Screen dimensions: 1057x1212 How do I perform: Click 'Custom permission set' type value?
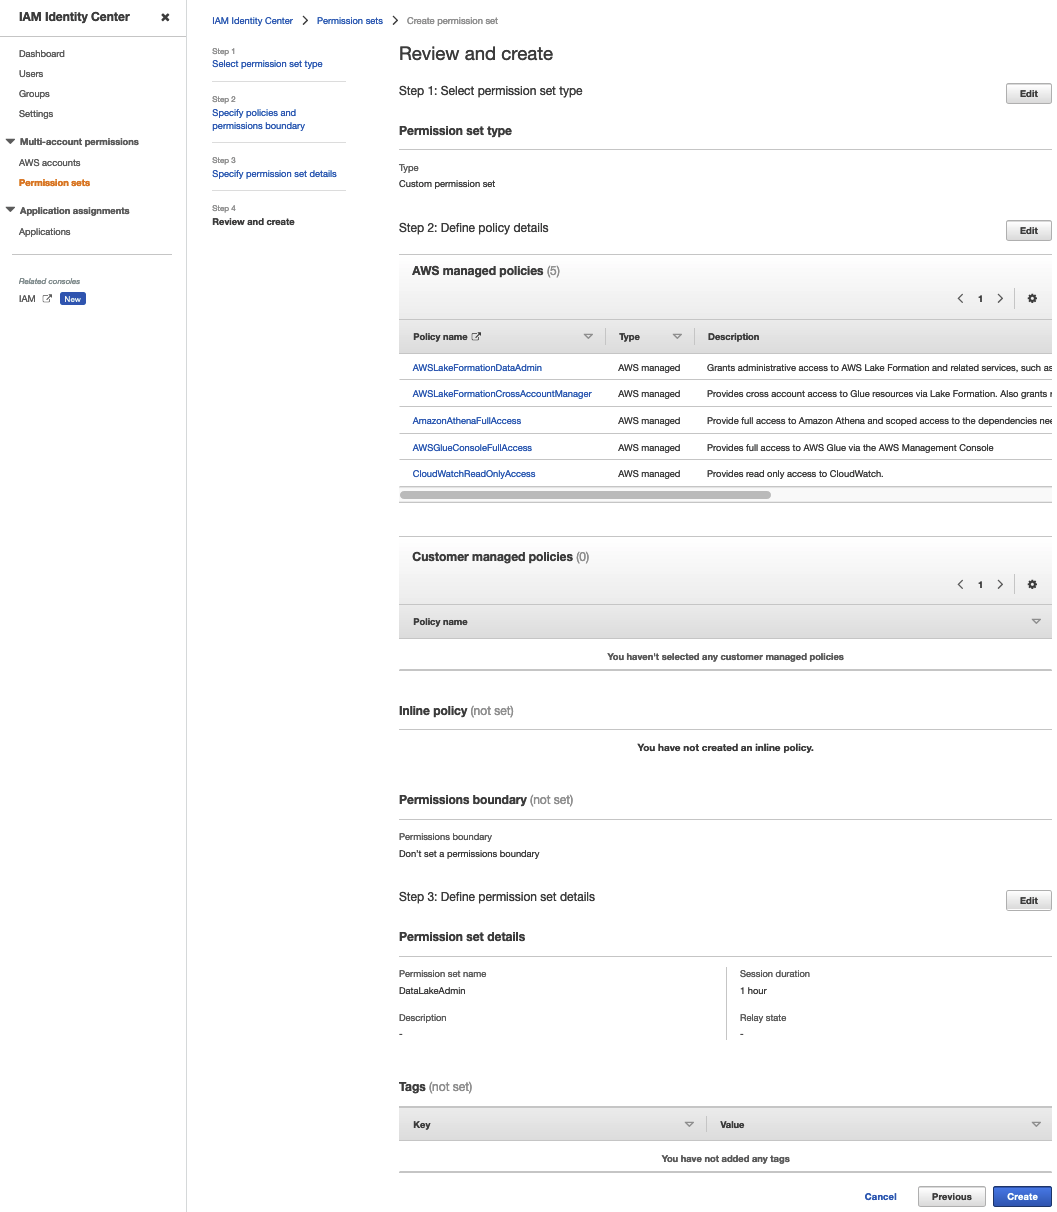pyautogui.click(x=447, y=184)
